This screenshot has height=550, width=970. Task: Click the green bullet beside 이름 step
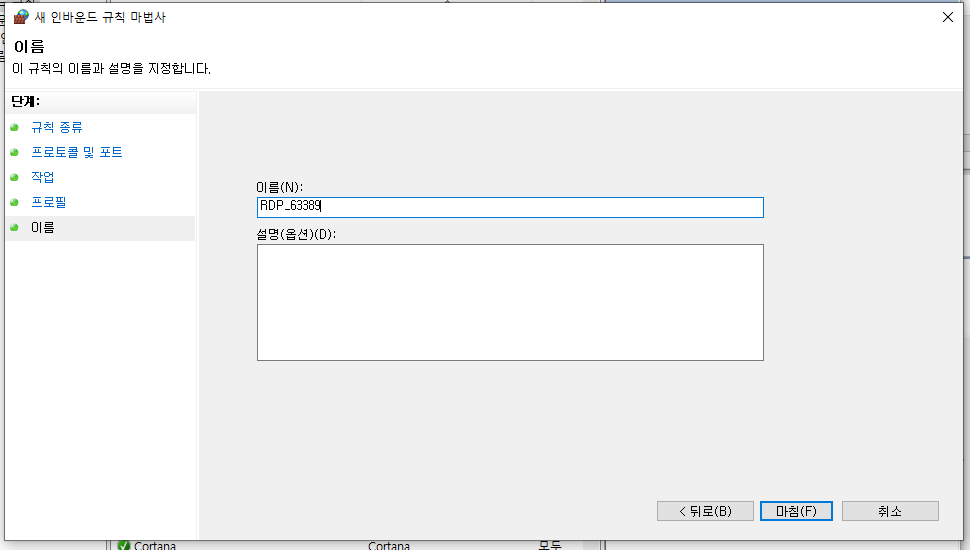[14, 228]
